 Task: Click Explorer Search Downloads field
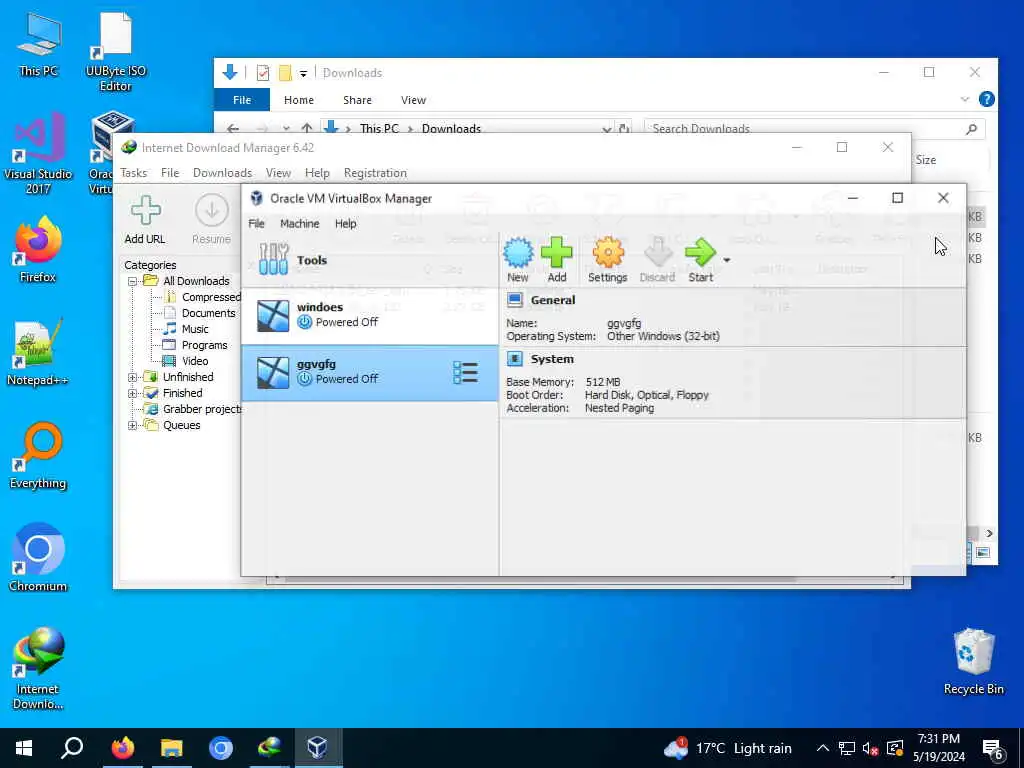click(814, 127)
